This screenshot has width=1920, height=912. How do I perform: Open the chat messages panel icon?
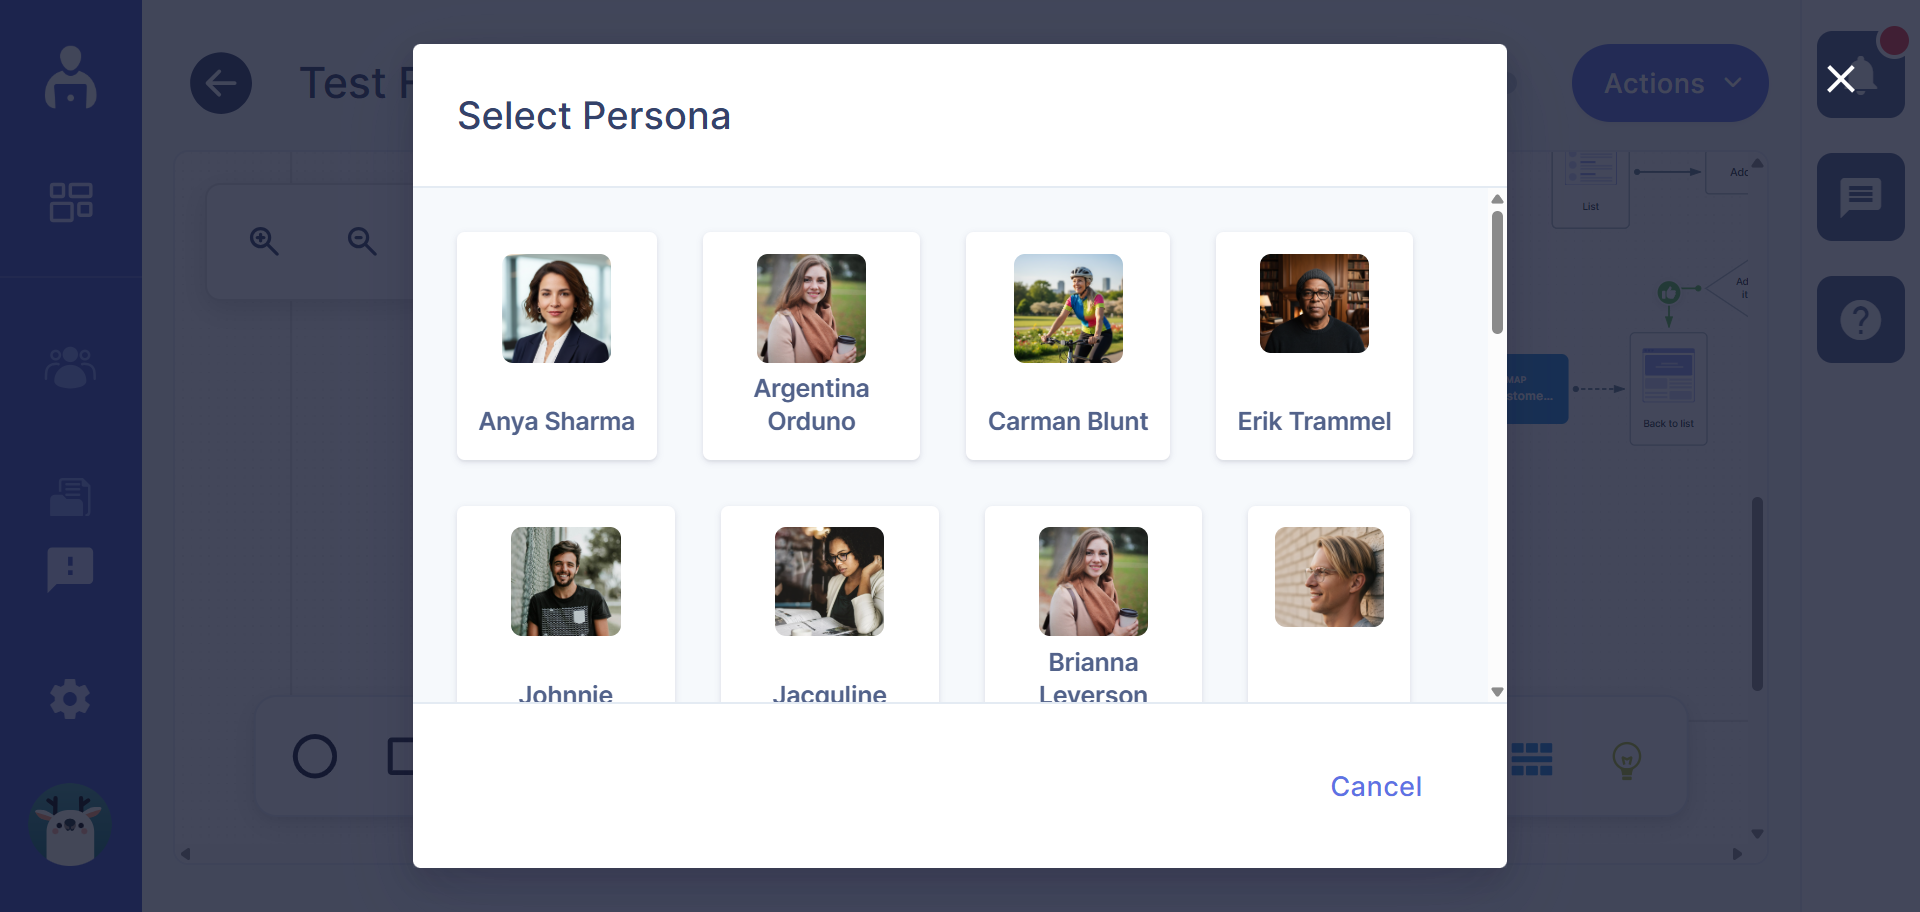[x=1860, y=197]
